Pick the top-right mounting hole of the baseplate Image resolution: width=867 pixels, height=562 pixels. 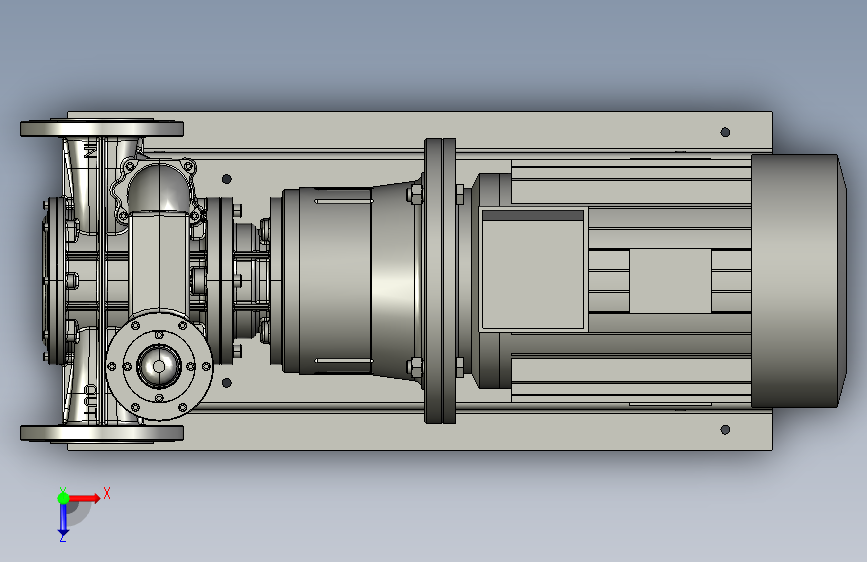point(725,132)
